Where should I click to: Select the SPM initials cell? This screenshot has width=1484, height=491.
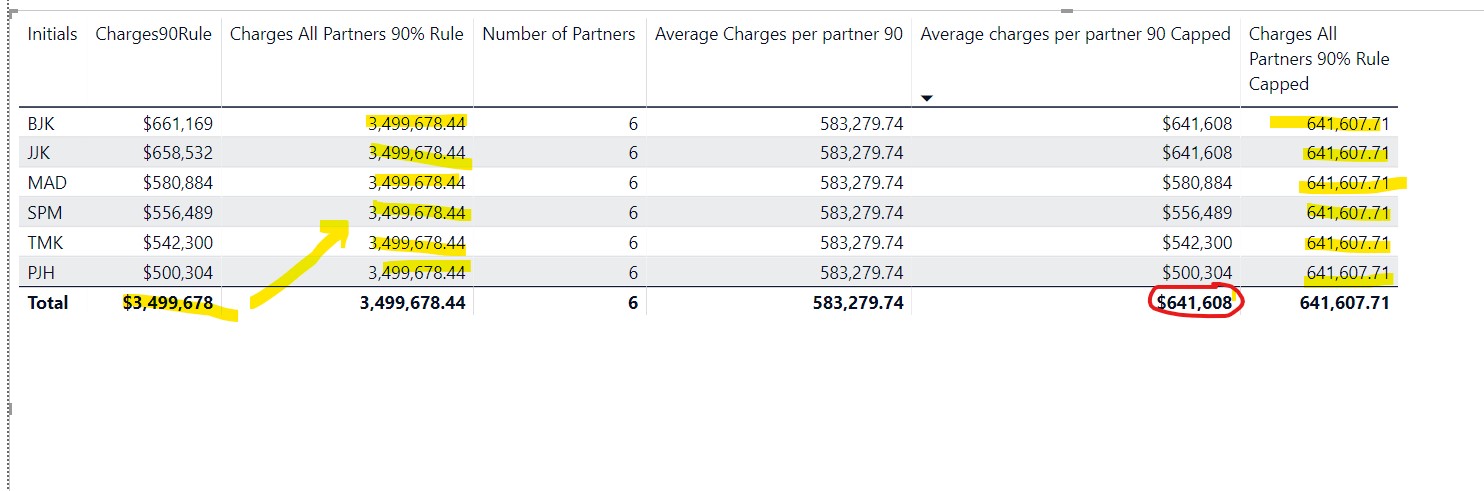(x=44, y=213)
